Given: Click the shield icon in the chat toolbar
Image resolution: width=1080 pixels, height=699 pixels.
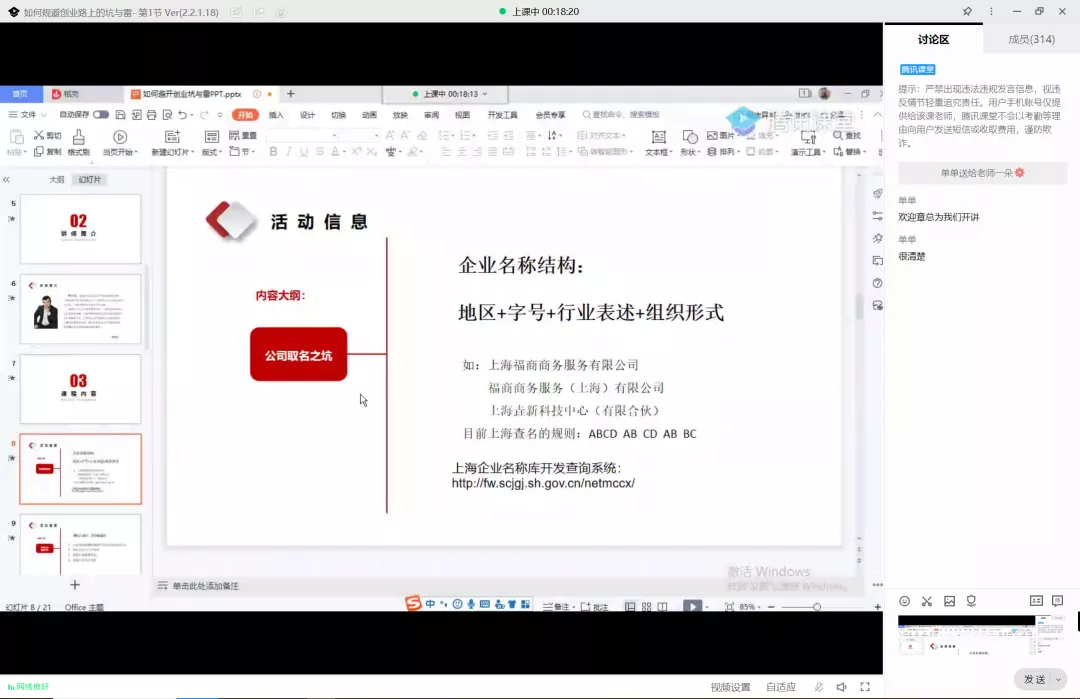Looking at the screenshot, I should tap(971, 601).
